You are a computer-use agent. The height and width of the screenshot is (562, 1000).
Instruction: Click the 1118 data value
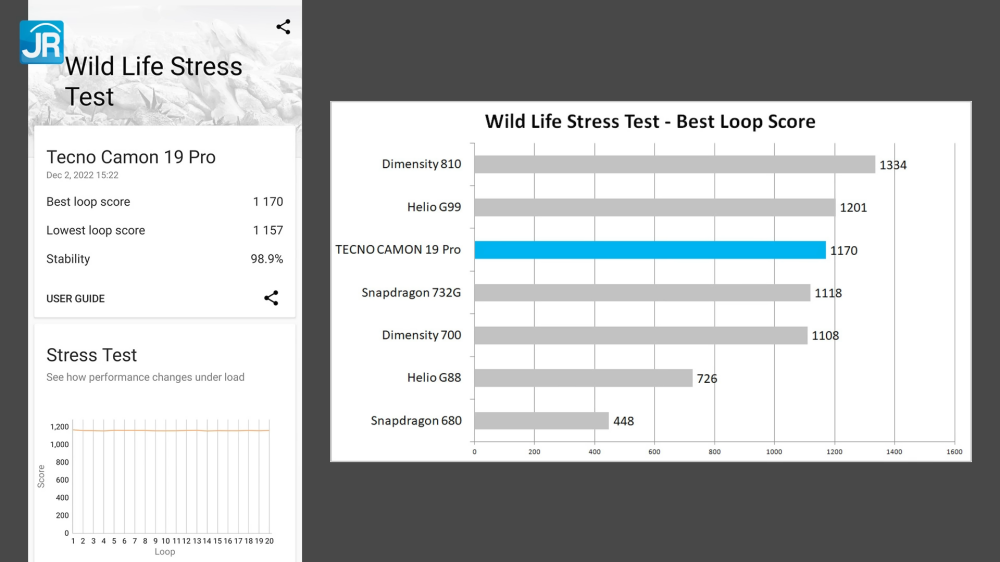828,293
